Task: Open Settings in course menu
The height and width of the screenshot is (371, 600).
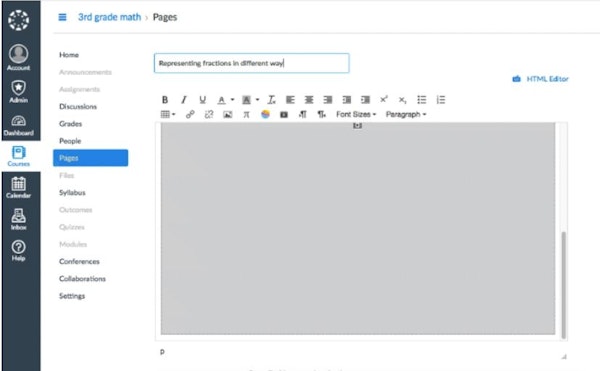Action: click(72, 296)
